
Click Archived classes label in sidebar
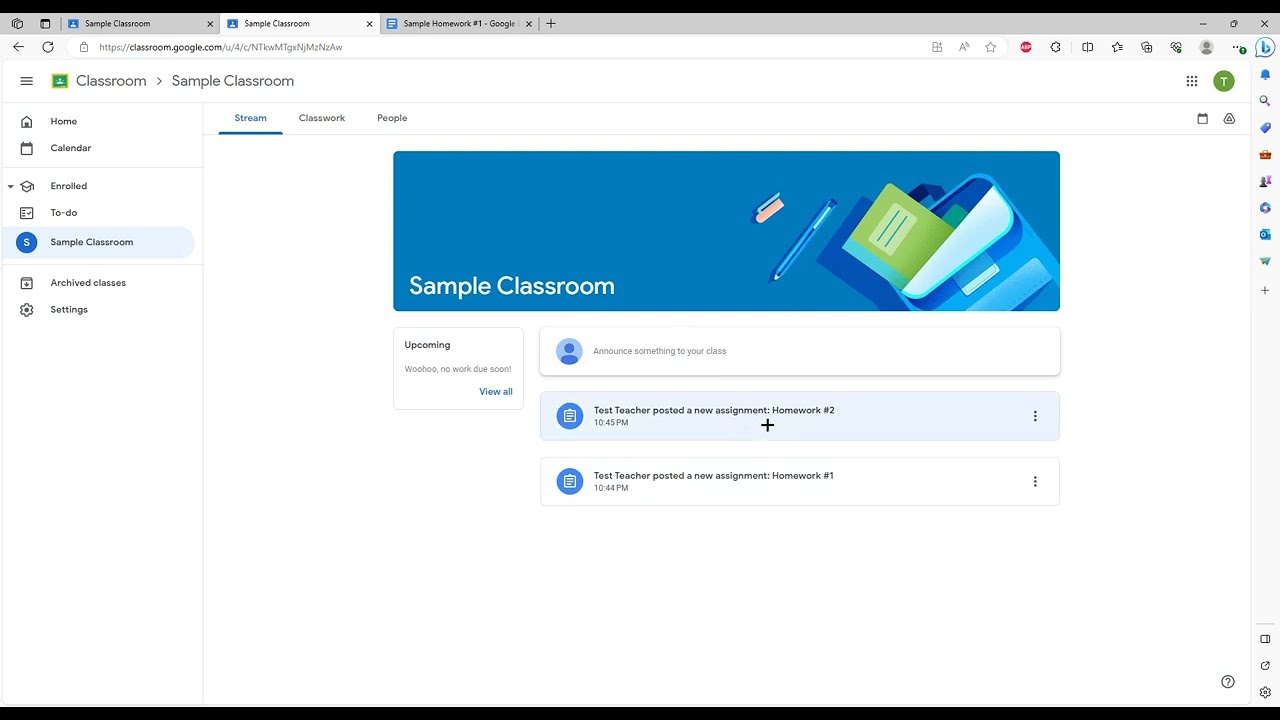click(88, 283)
